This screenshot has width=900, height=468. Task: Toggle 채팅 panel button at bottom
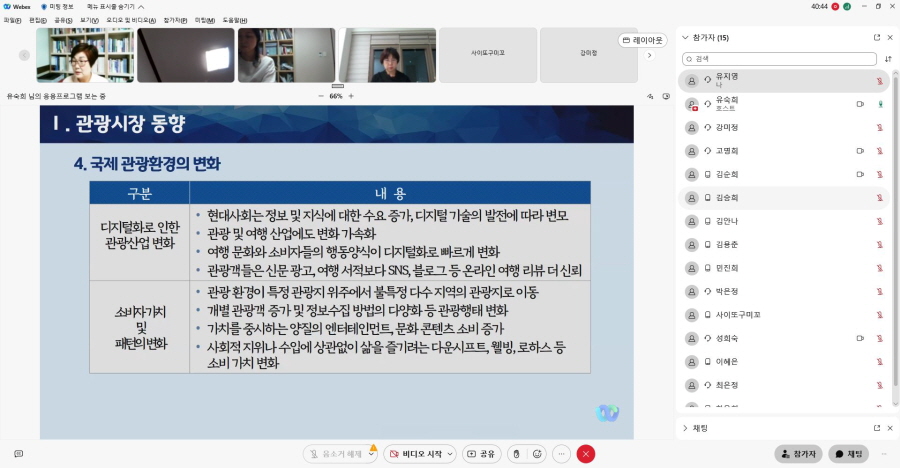(x=848, y=454)
